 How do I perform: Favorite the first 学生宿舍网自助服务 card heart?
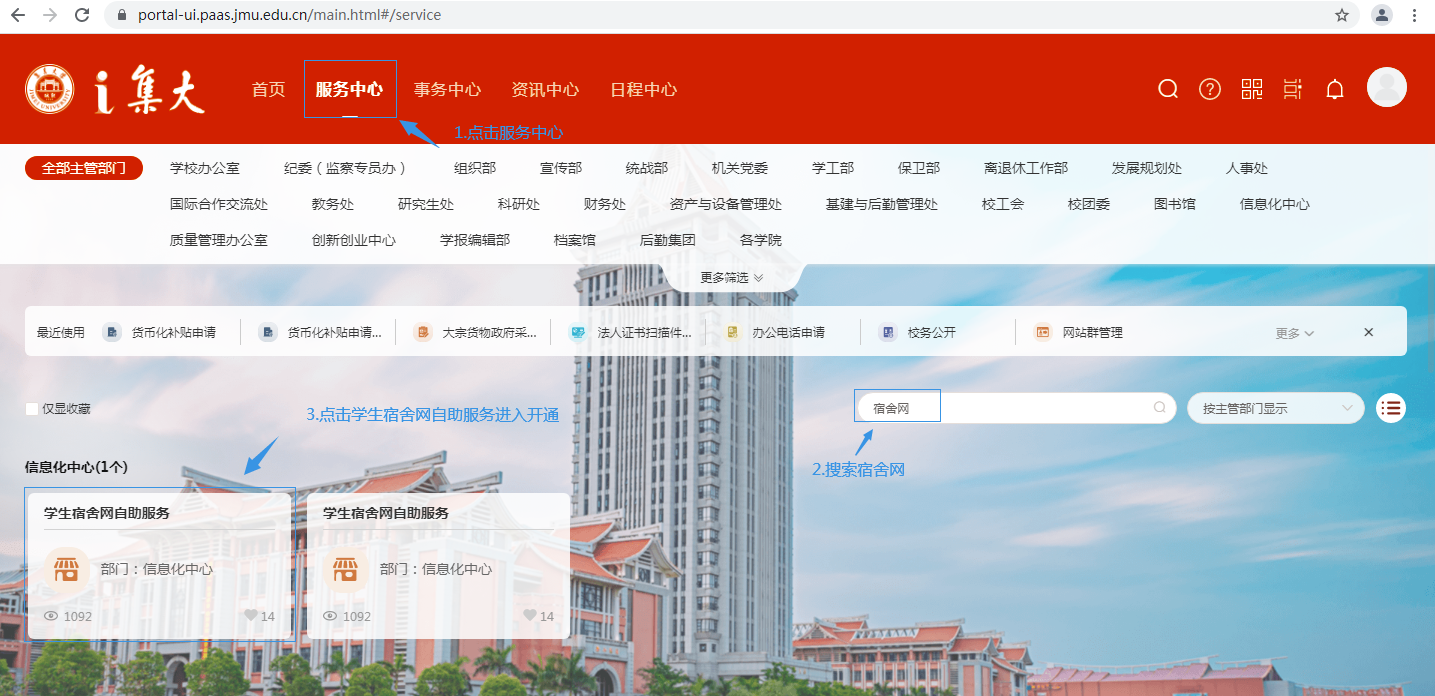(x=251, y=616)
